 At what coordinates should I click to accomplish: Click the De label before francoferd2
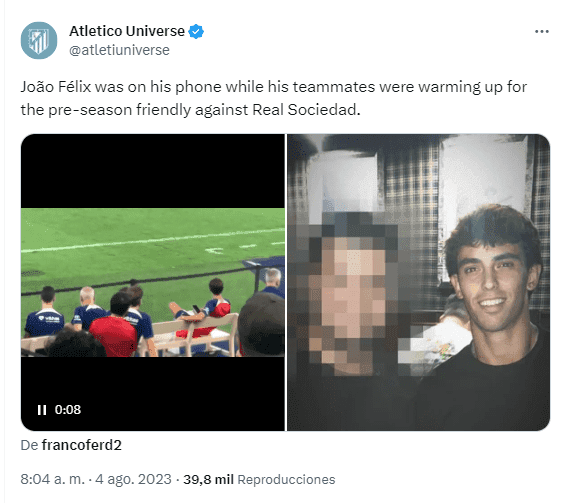(29, 445)
